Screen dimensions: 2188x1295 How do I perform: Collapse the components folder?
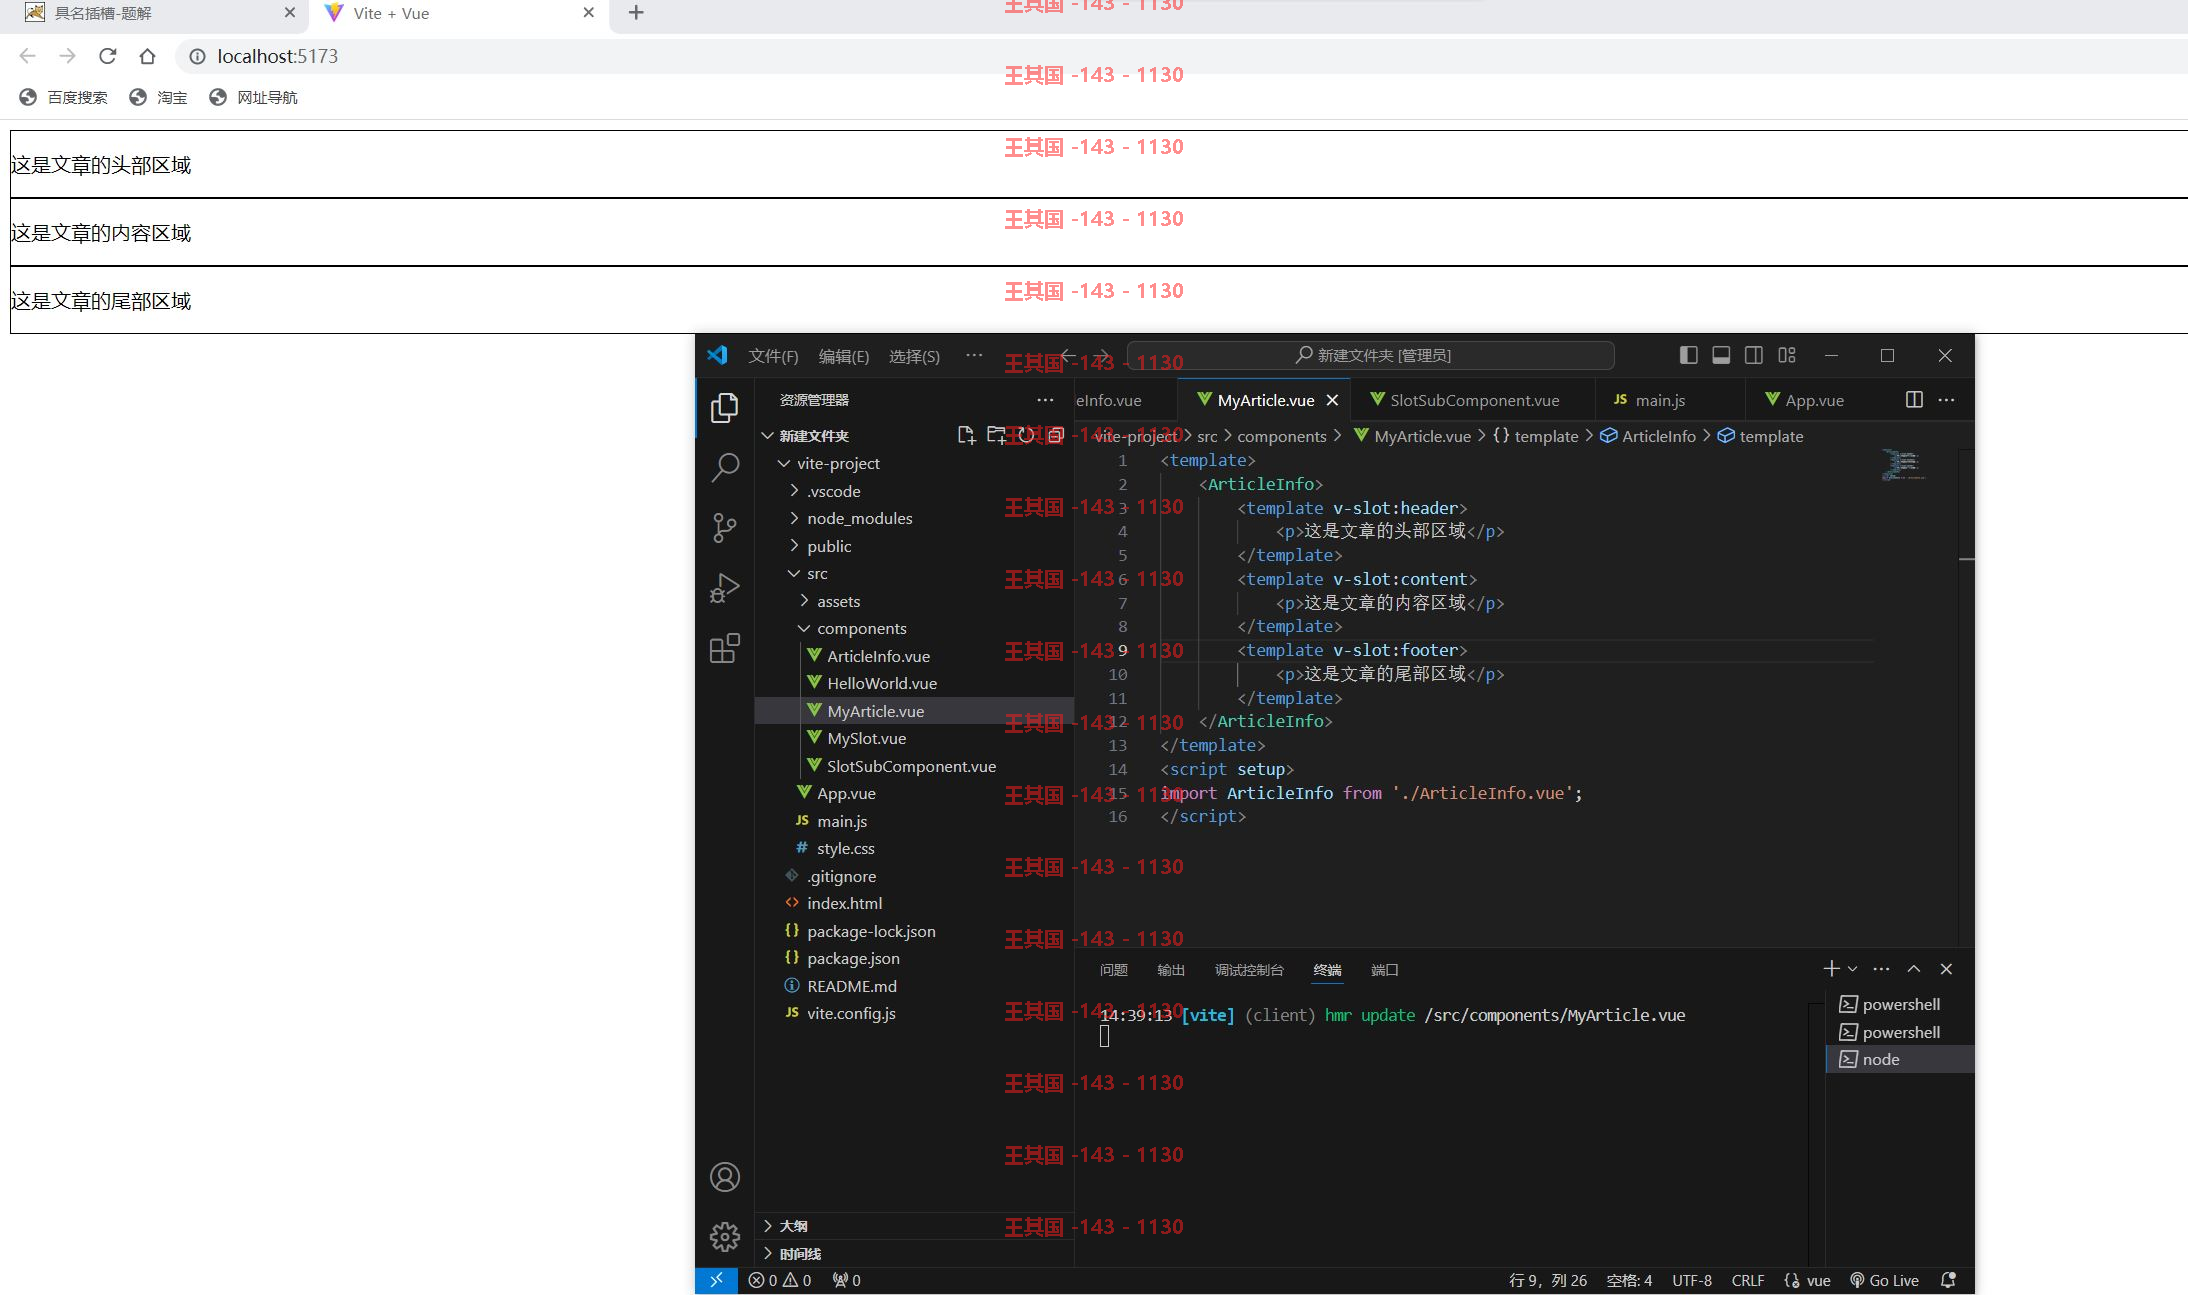pos(804,628)
